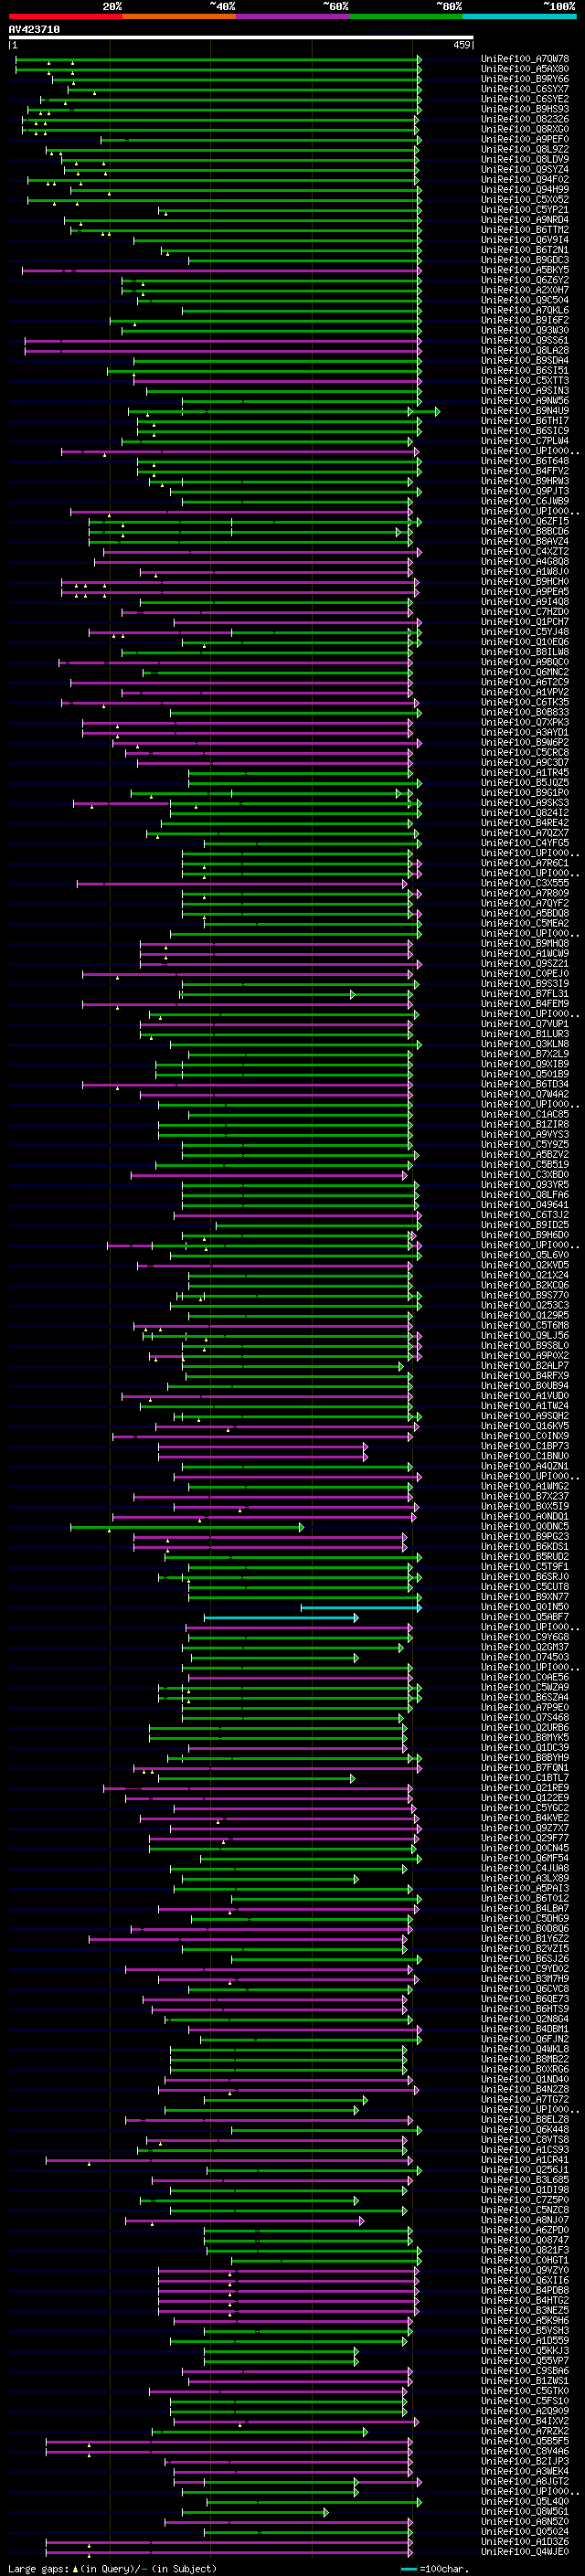Select label UniRef100_A5BKY5
The height and width of the screenshot is (2576, 585).
[x=525, y=270]
